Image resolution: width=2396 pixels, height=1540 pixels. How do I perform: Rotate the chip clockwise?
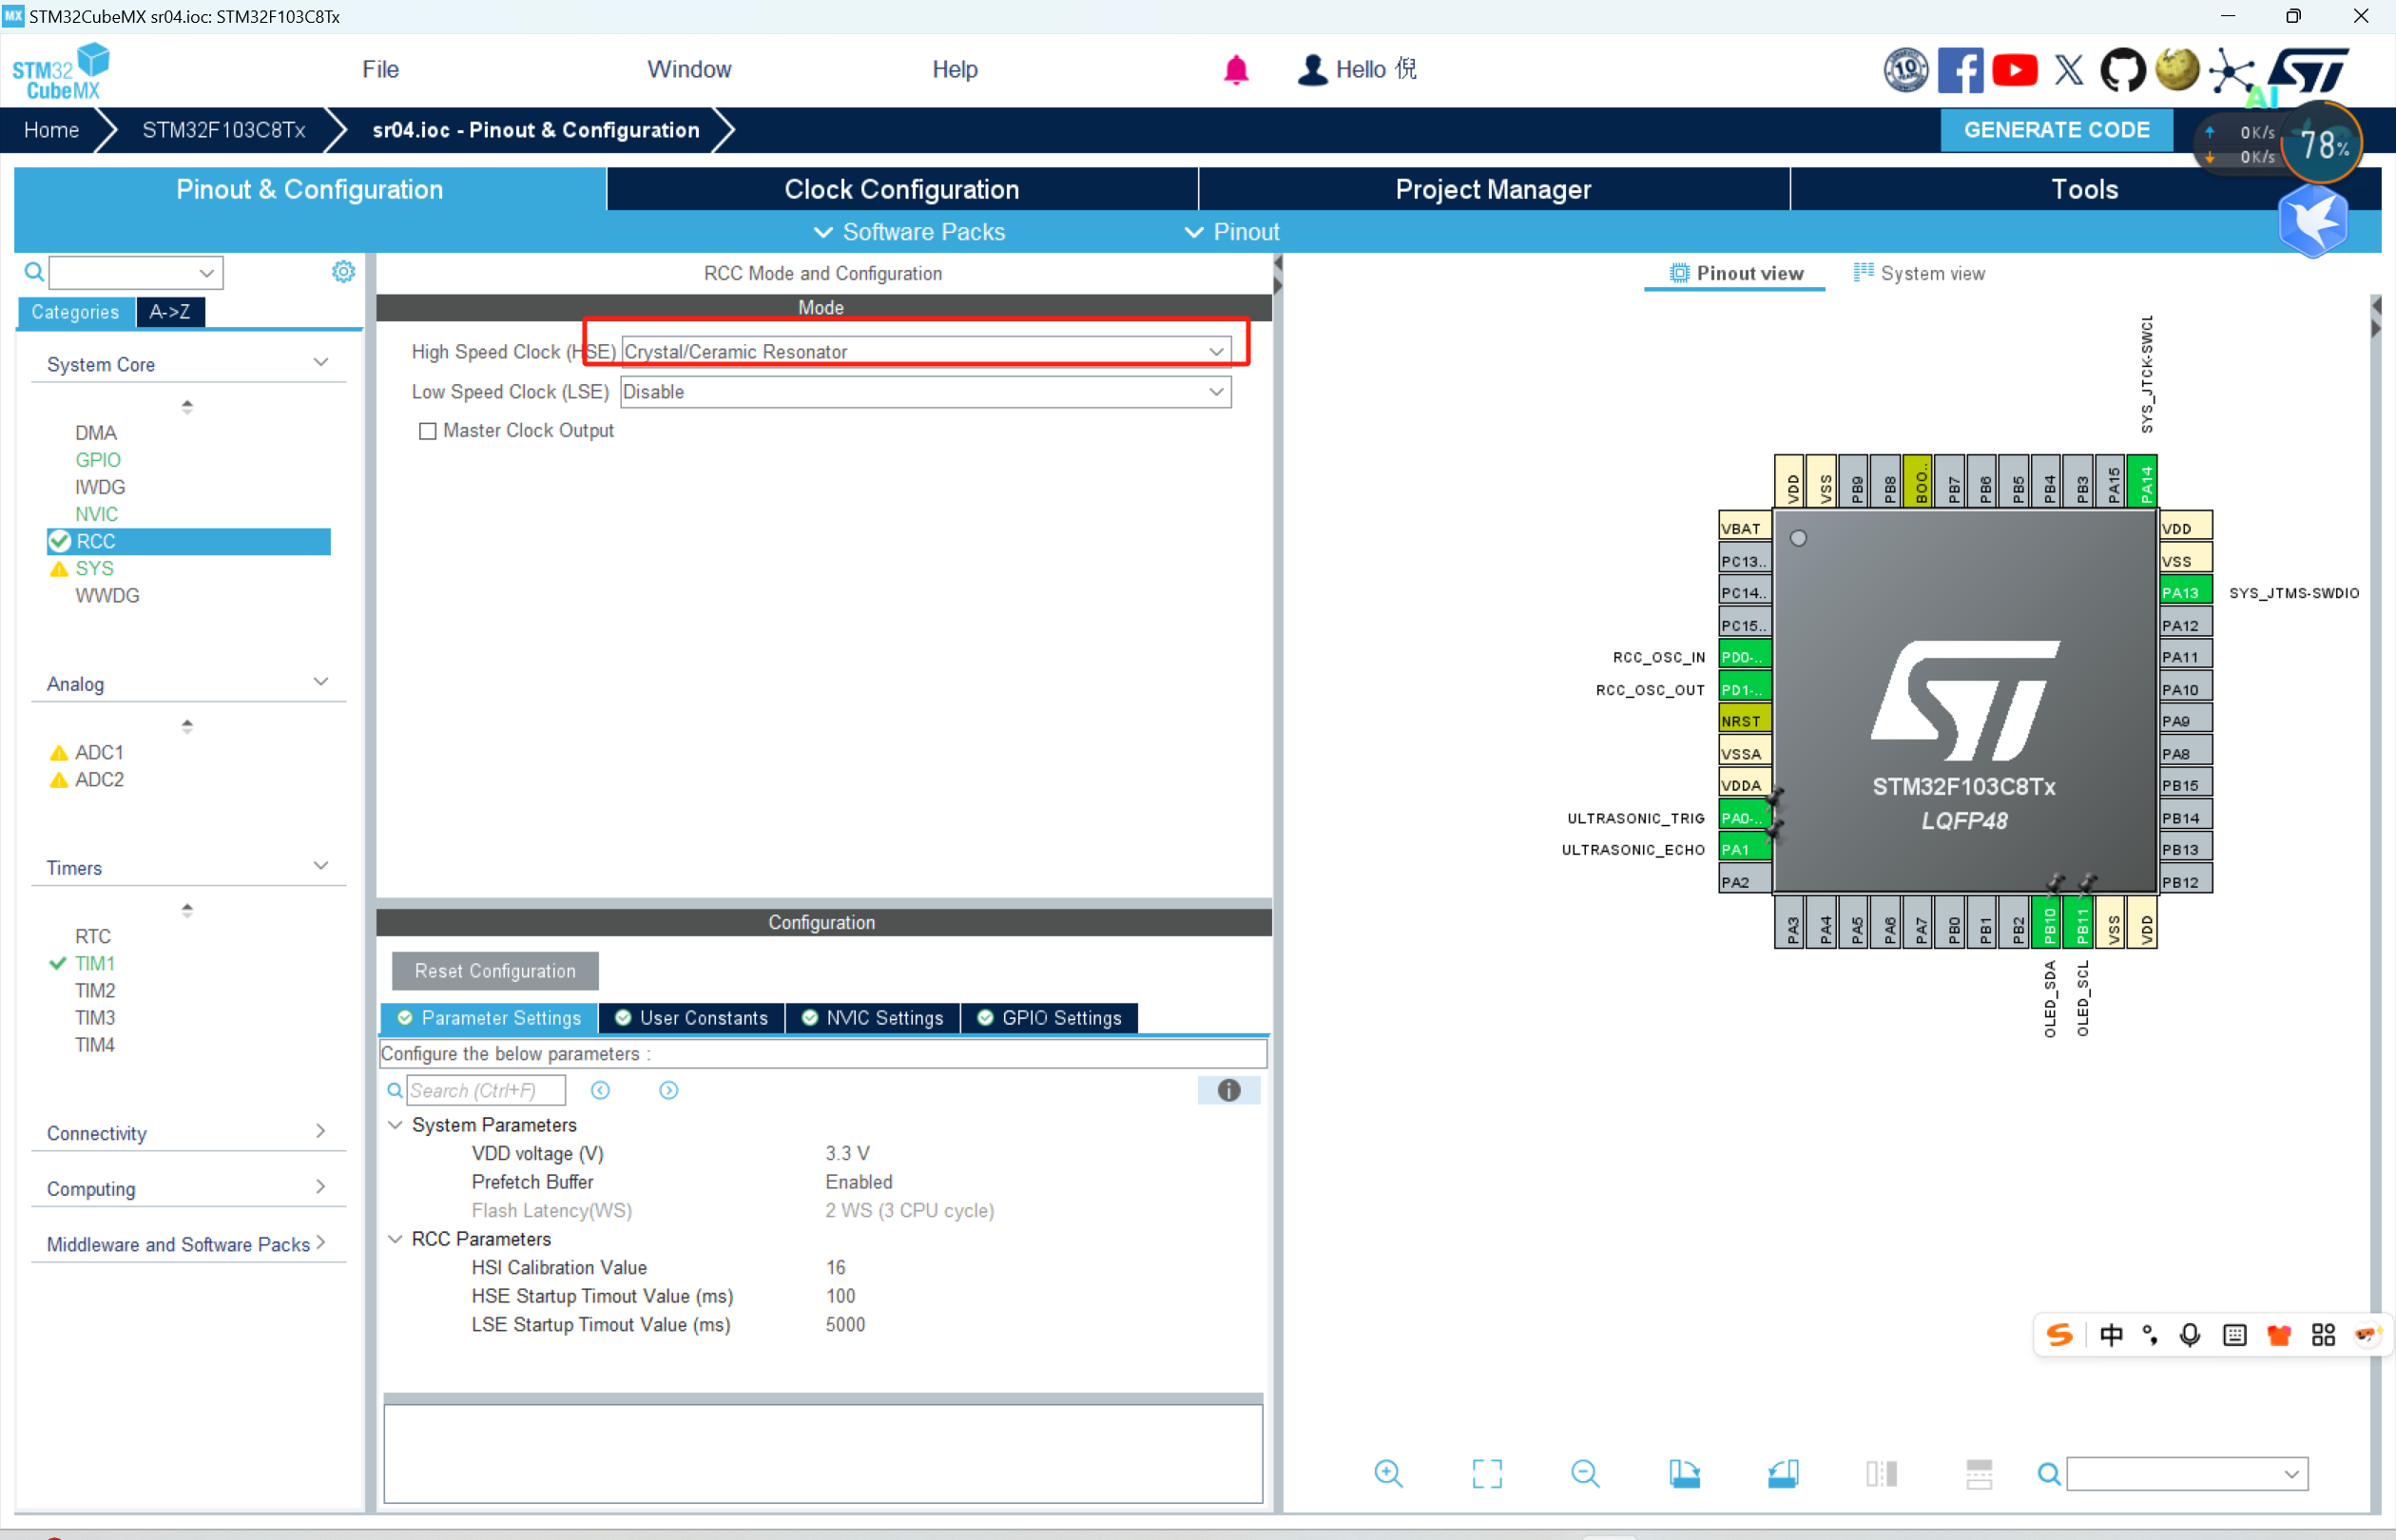(x=1684, y=1473)
